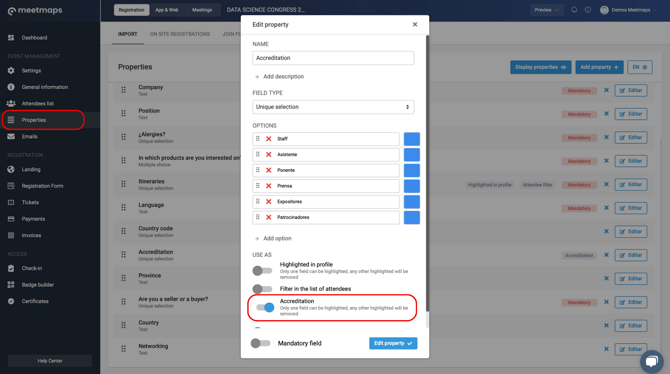Open Demos Meetmaps account menu
This screenshot has width=670, height=374.
628,10
